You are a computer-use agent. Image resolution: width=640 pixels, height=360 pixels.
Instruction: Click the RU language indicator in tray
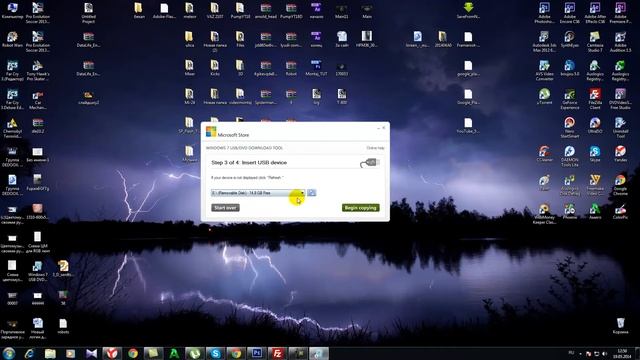pyautogui.click(x=571, y=352)
